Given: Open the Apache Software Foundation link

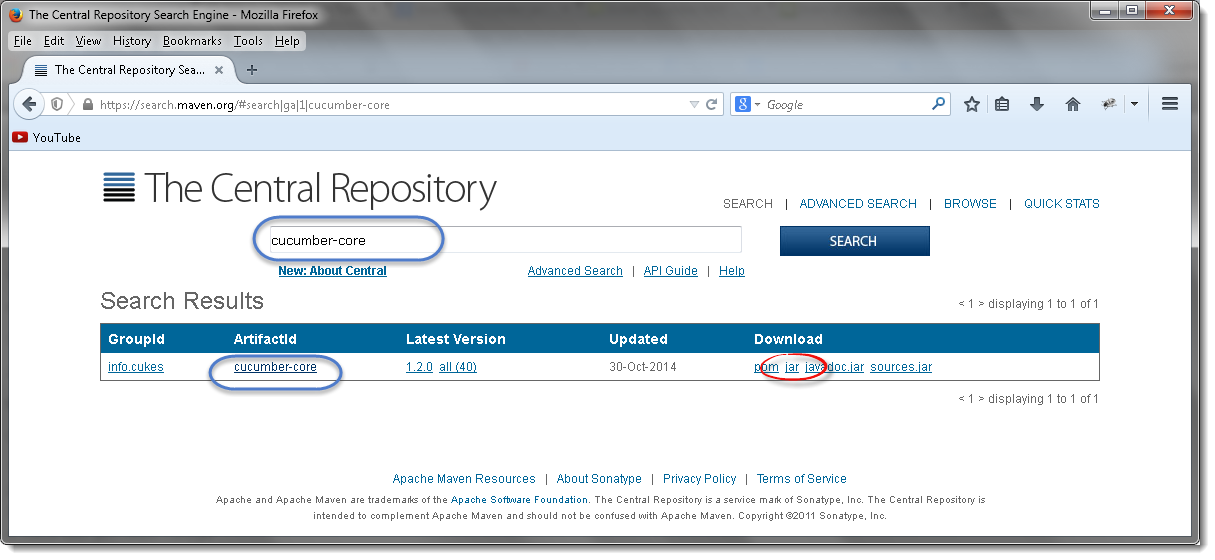Looking at the screenshot, I should pyautogui.click(x=520, y=499).
